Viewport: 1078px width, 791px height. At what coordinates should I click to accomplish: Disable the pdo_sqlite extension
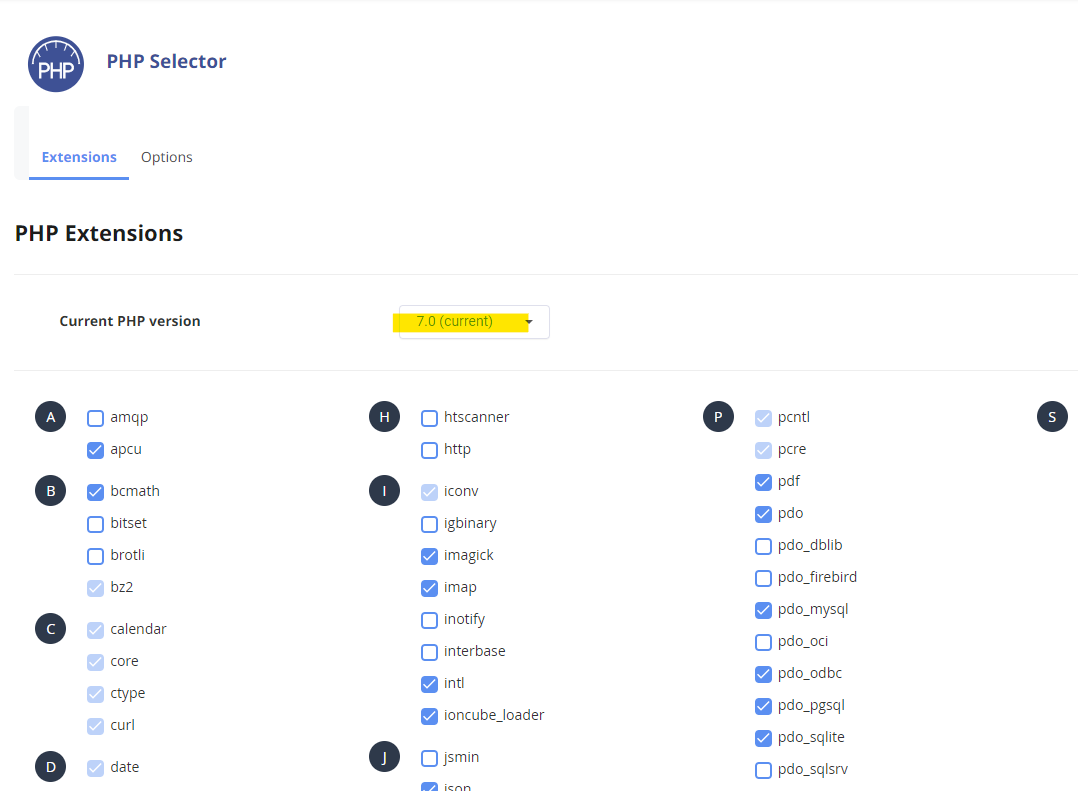(x=763, y=738)
